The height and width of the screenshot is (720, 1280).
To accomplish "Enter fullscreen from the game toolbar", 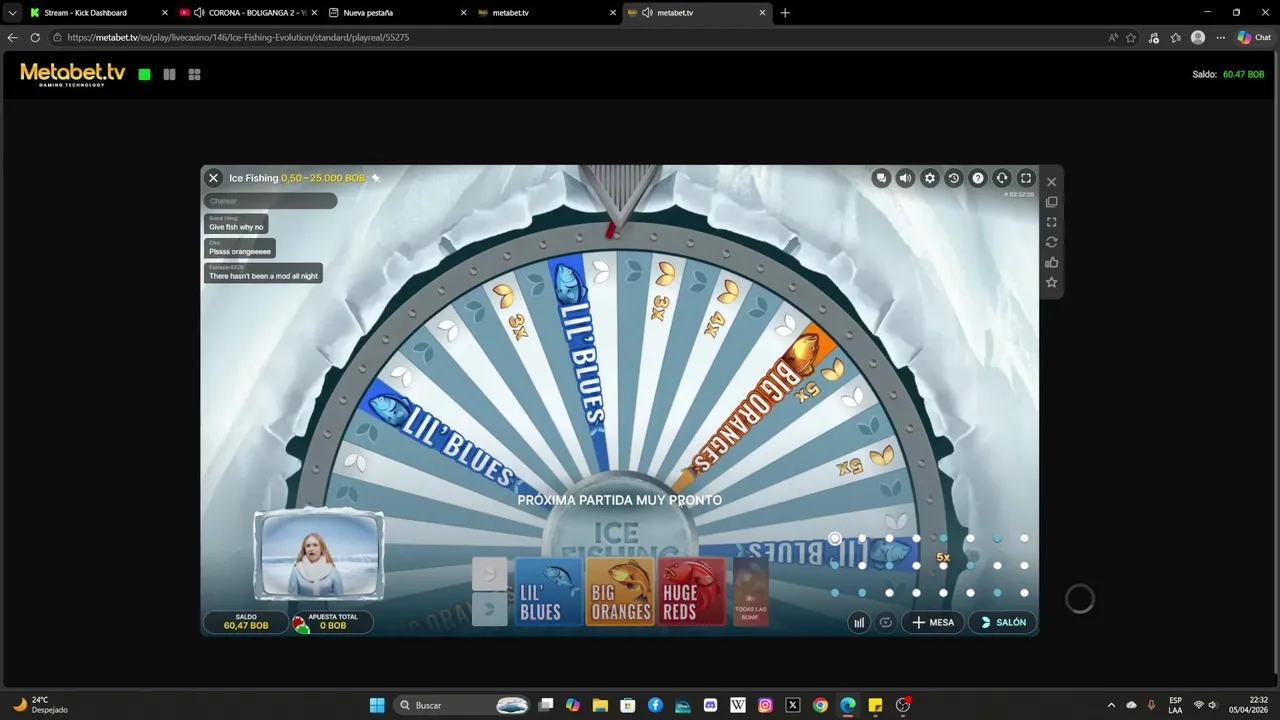I will click(x=1026, y=178).
